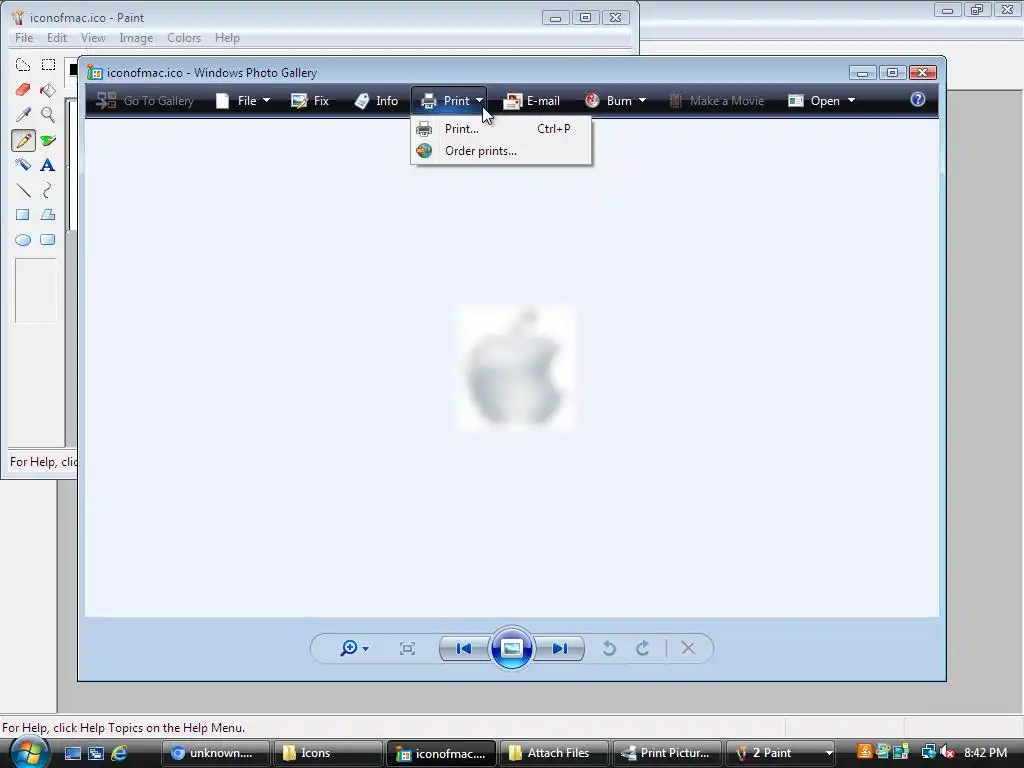Open Paint's File menu
The width and height of the screenshot is (1024, 768).
click(x=24, y=38)
